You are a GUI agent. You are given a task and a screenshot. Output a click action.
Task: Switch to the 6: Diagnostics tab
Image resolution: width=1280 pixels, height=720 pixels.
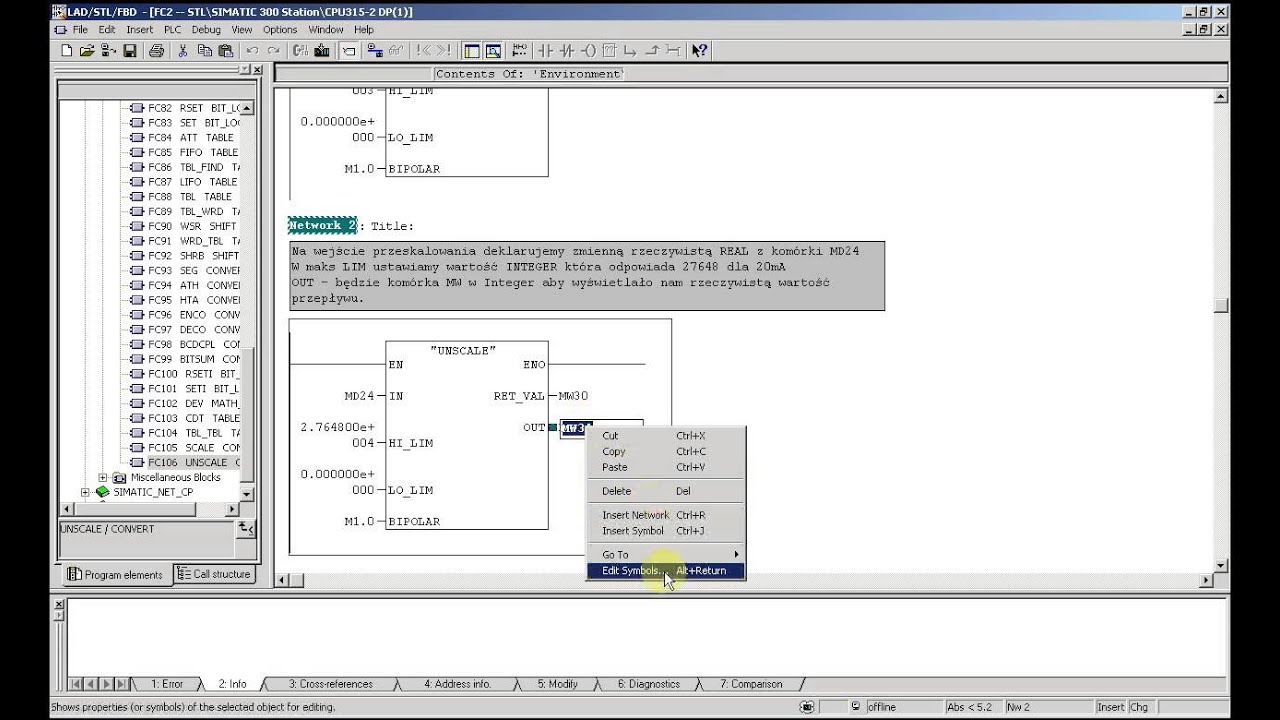[x=648, y=684]
